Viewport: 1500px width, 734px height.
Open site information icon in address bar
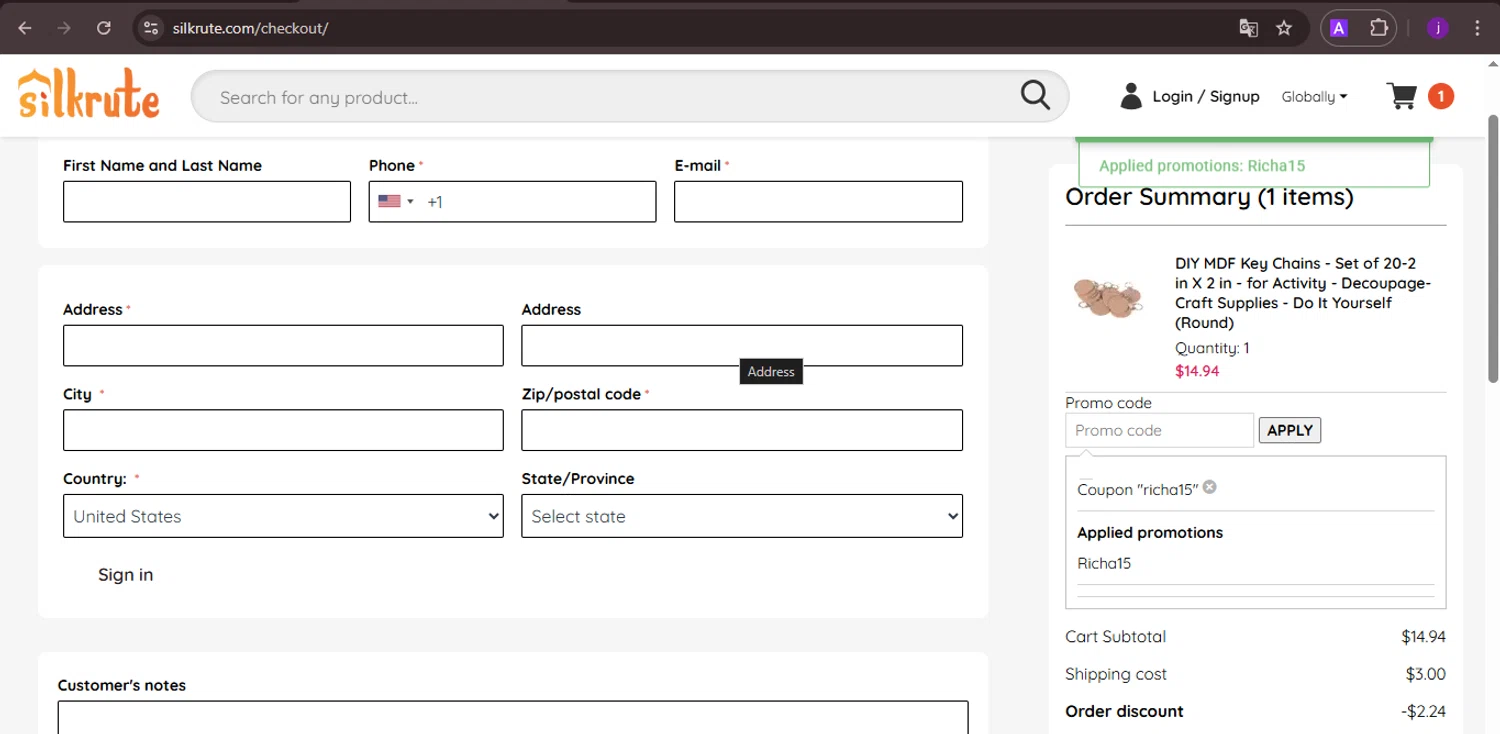point(151,28)
